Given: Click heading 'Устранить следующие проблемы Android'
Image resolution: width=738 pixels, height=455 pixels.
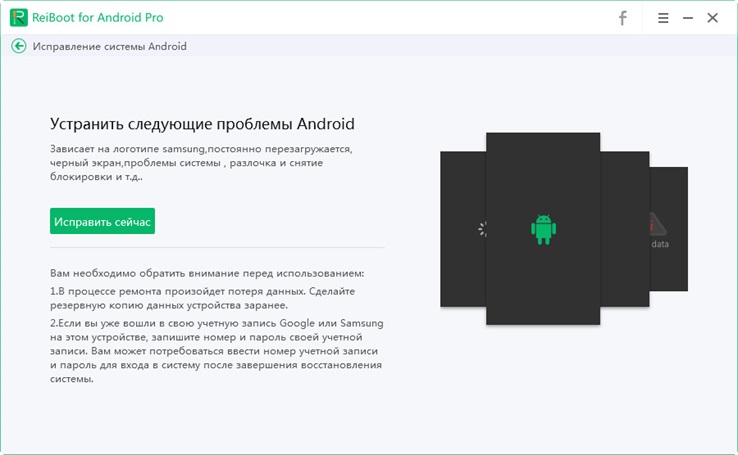Looking at the screenshot, I should tap(202, 124).
